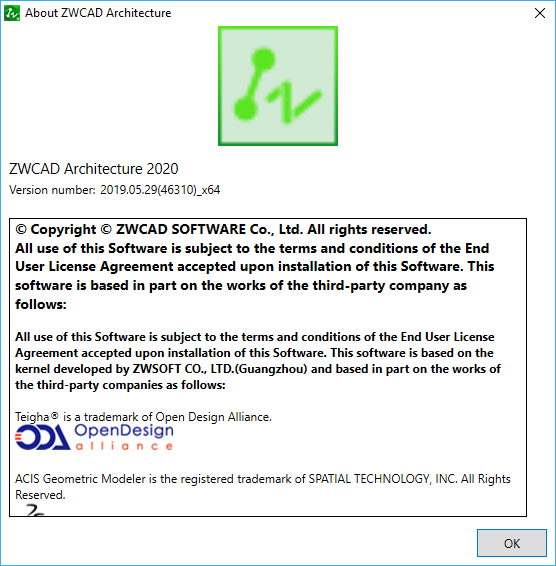556x566 pixels.
Task: Click the red 'alliance' logo text
Action: (124, 446)
